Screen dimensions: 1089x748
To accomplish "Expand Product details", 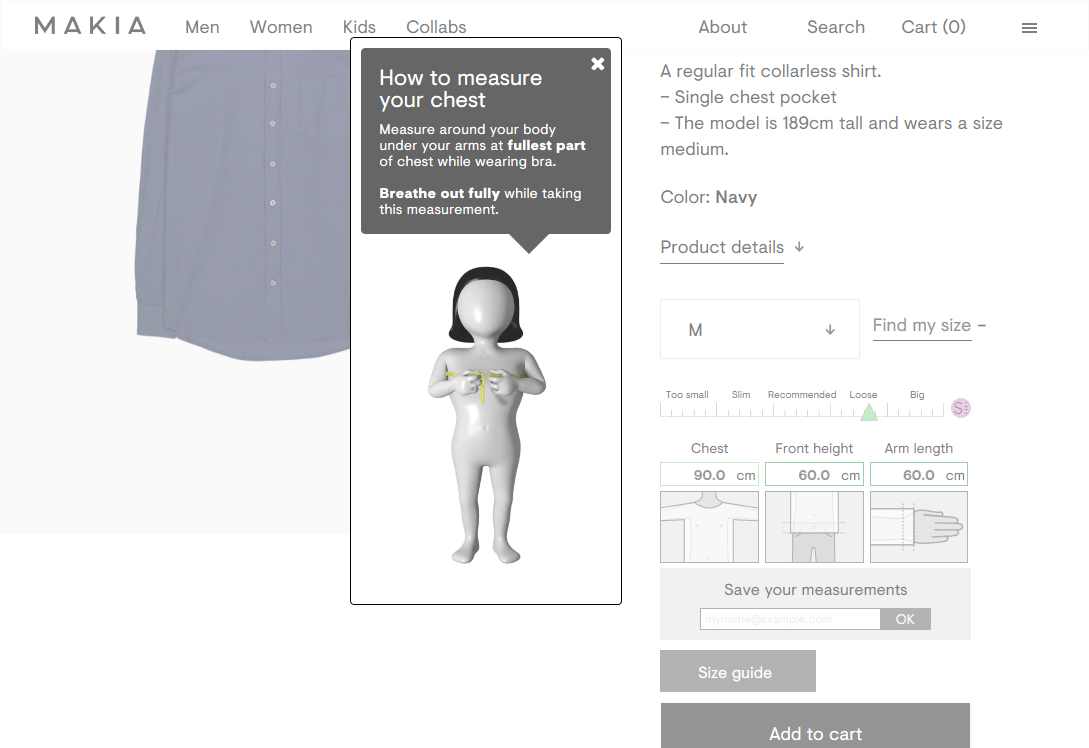I will [x=722, y=247].
